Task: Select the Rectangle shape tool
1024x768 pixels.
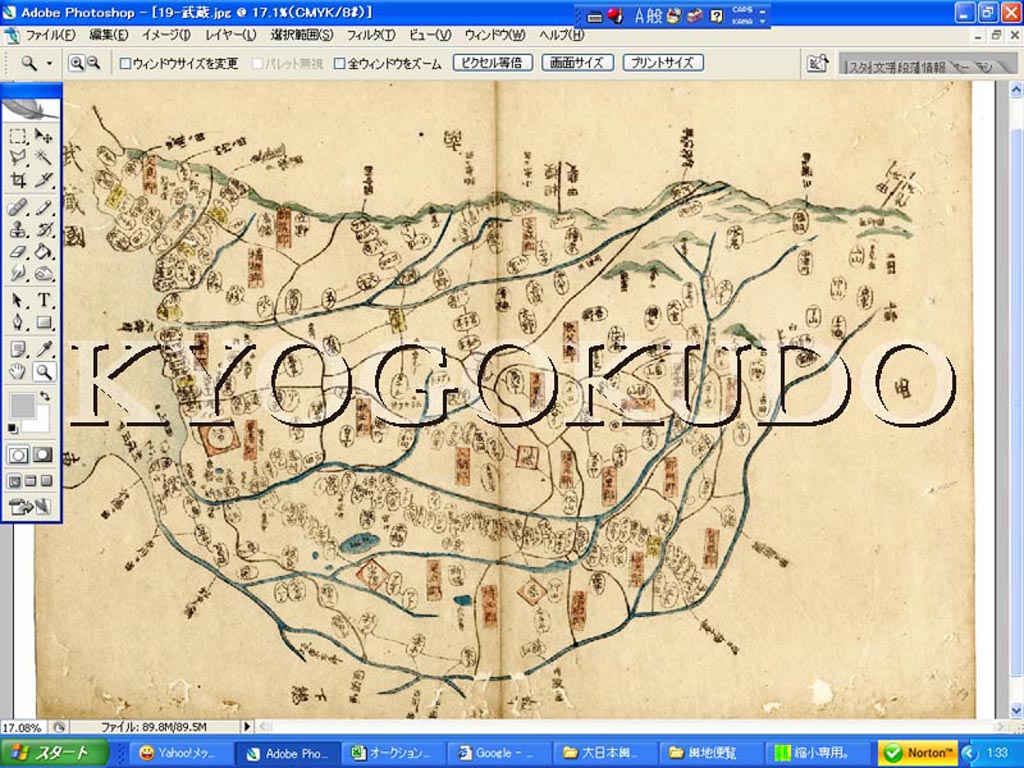Action: (44, 322)
